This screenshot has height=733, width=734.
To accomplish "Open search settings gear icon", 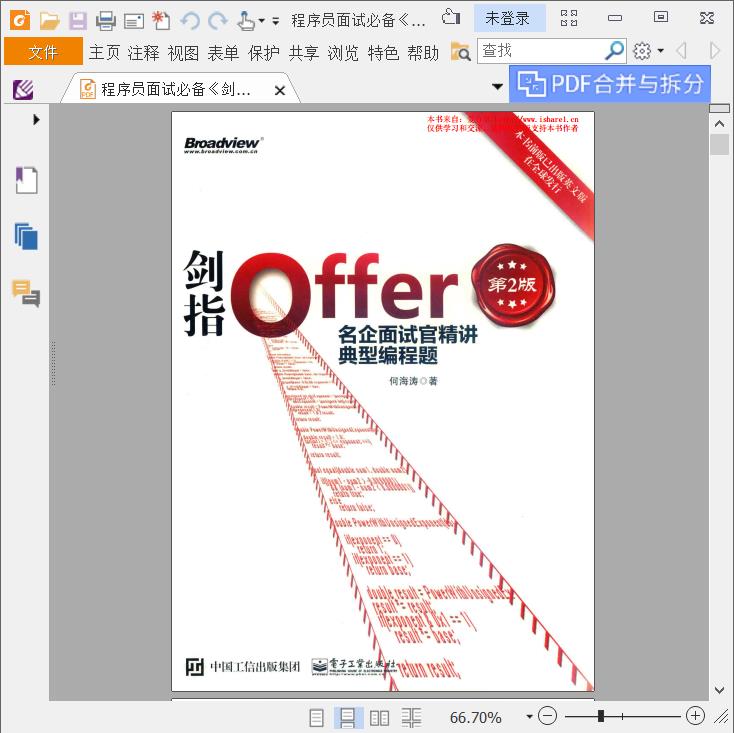I will tap(642, 51).
